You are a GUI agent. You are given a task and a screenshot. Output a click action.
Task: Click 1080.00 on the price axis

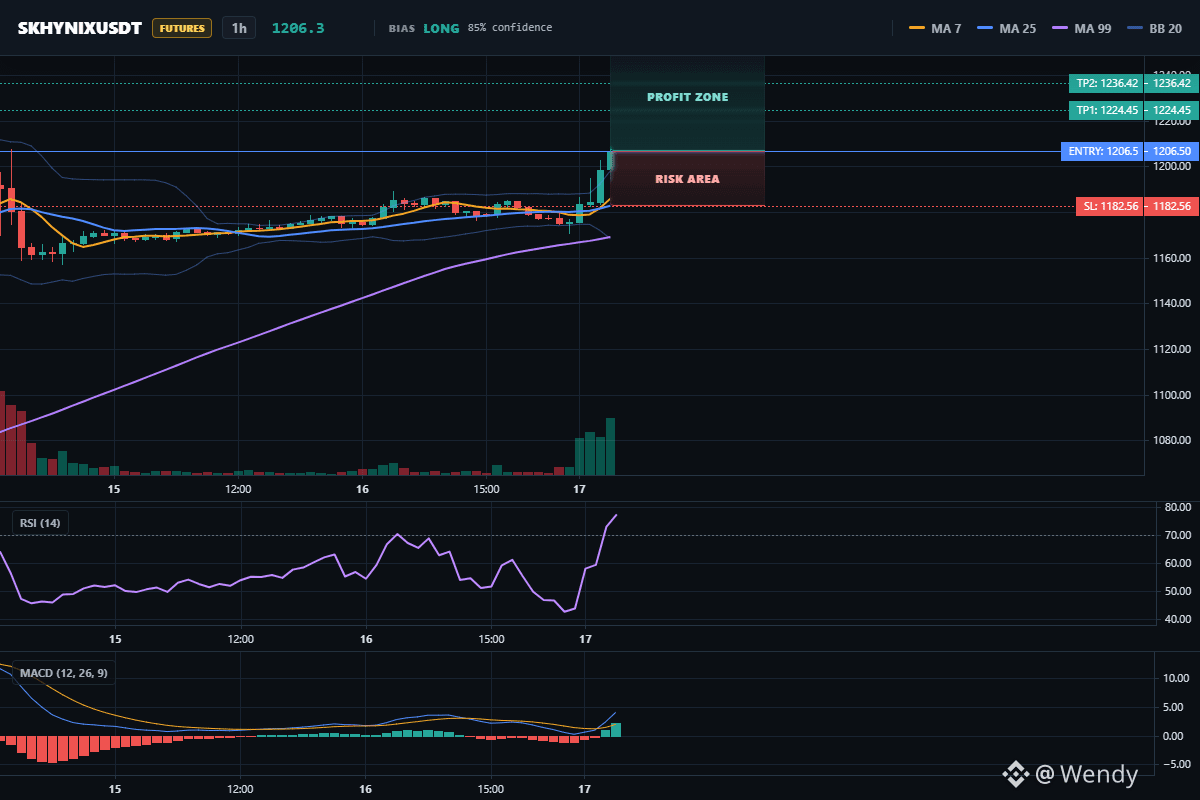pyautogui.click(x=1171, y=440)
